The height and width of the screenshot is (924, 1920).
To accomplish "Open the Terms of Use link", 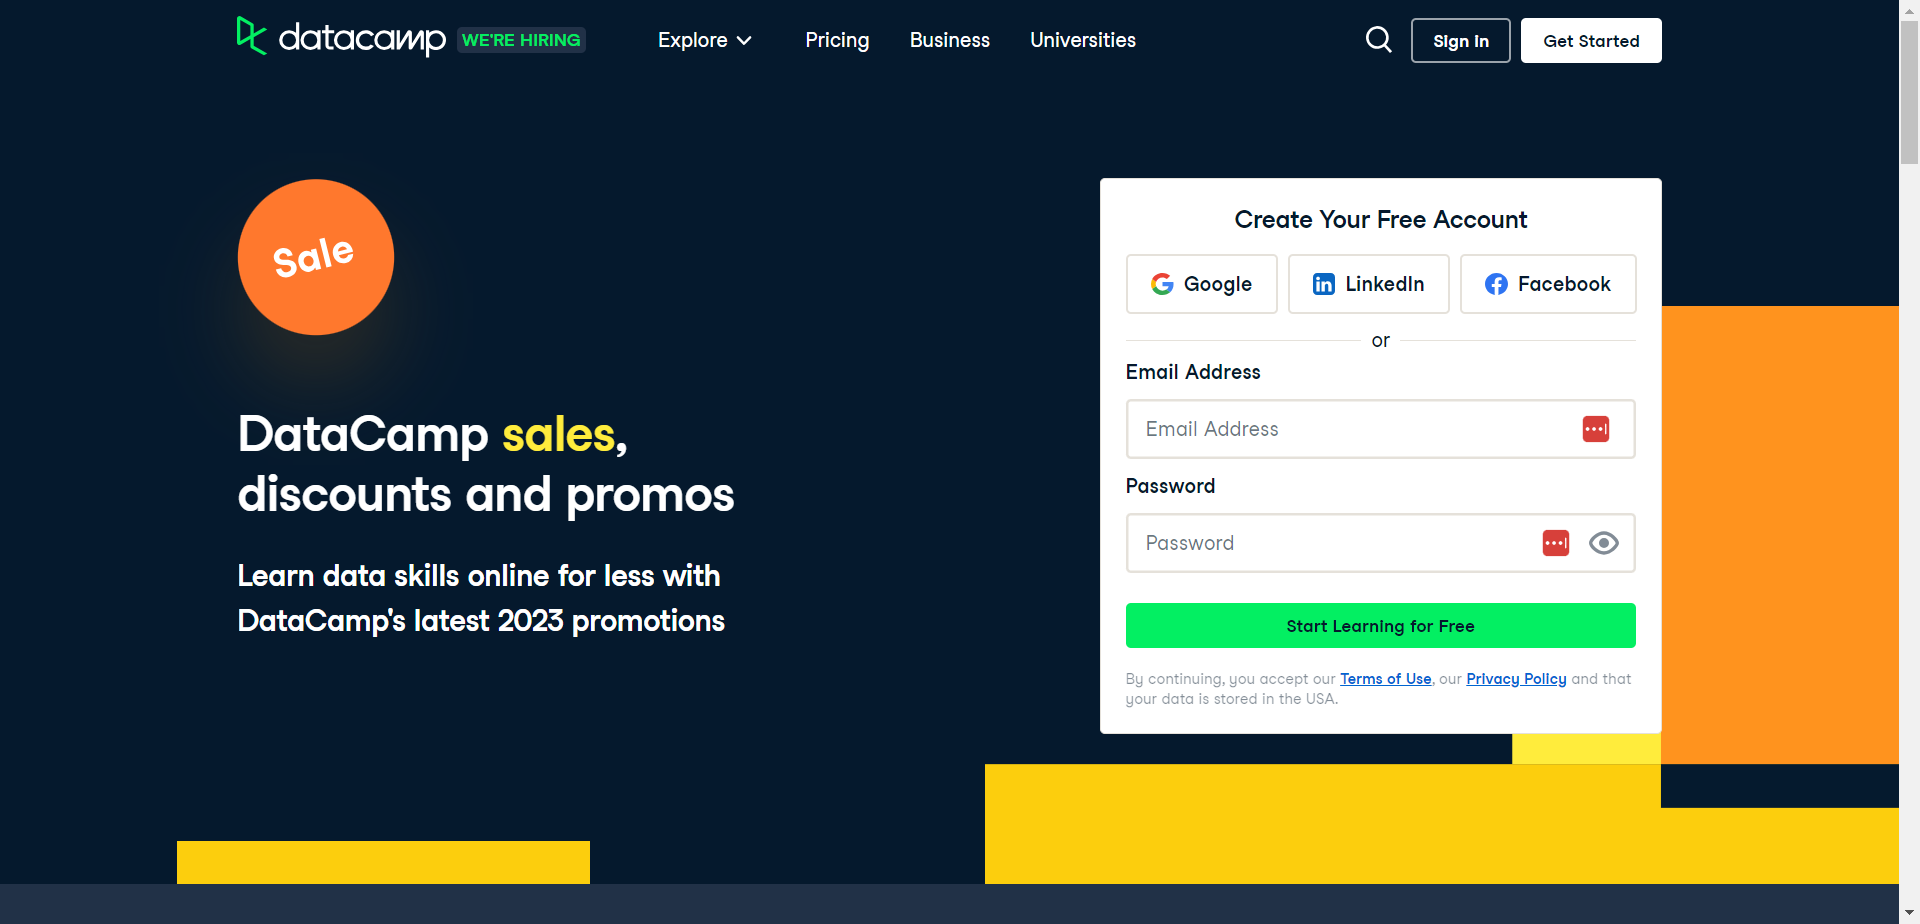I will (1385, 679).
